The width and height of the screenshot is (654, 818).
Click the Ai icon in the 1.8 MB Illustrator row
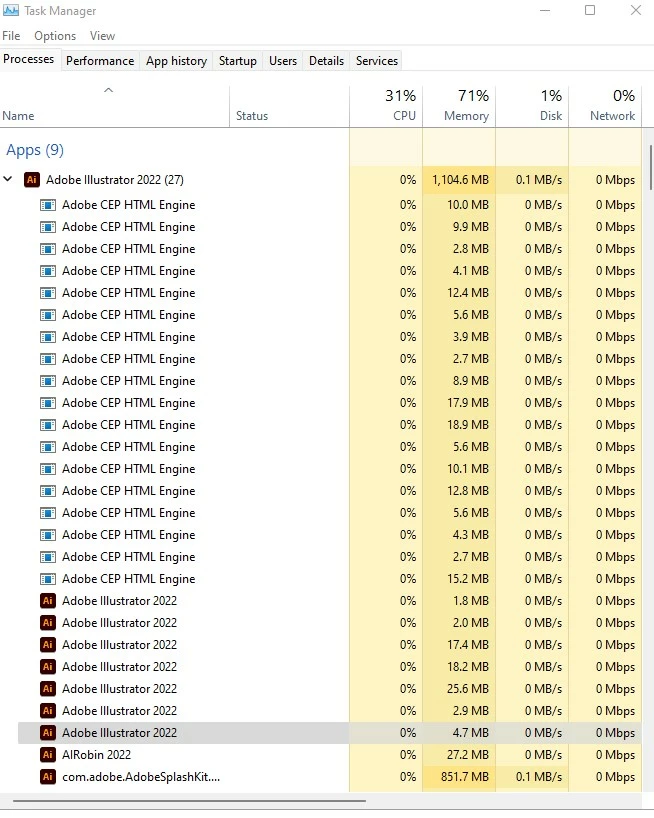click(48, 600)
